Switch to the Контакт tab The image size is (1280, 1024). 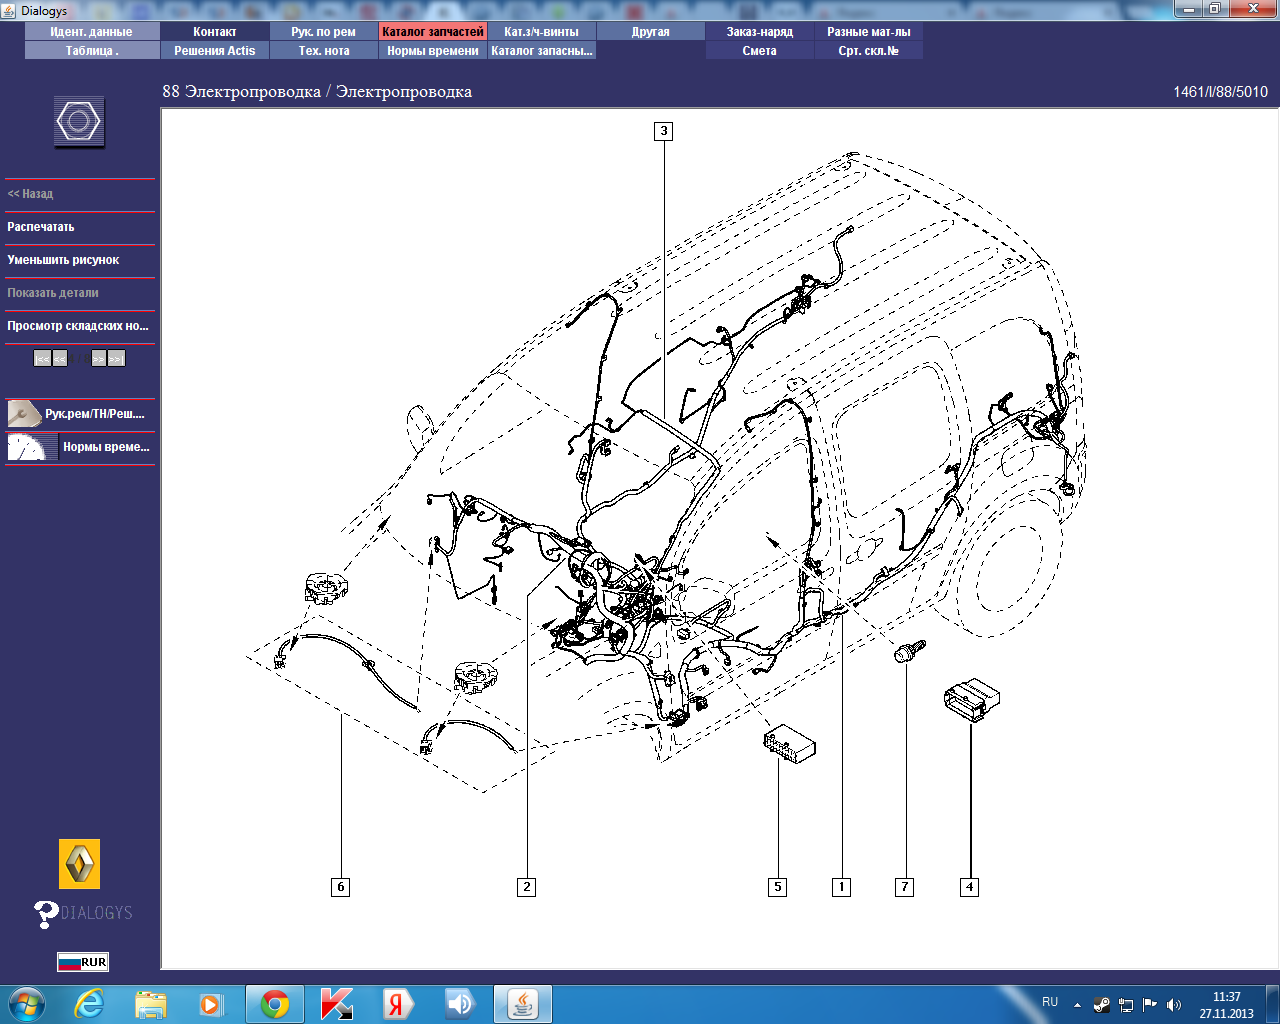click(x=215, y=32)
